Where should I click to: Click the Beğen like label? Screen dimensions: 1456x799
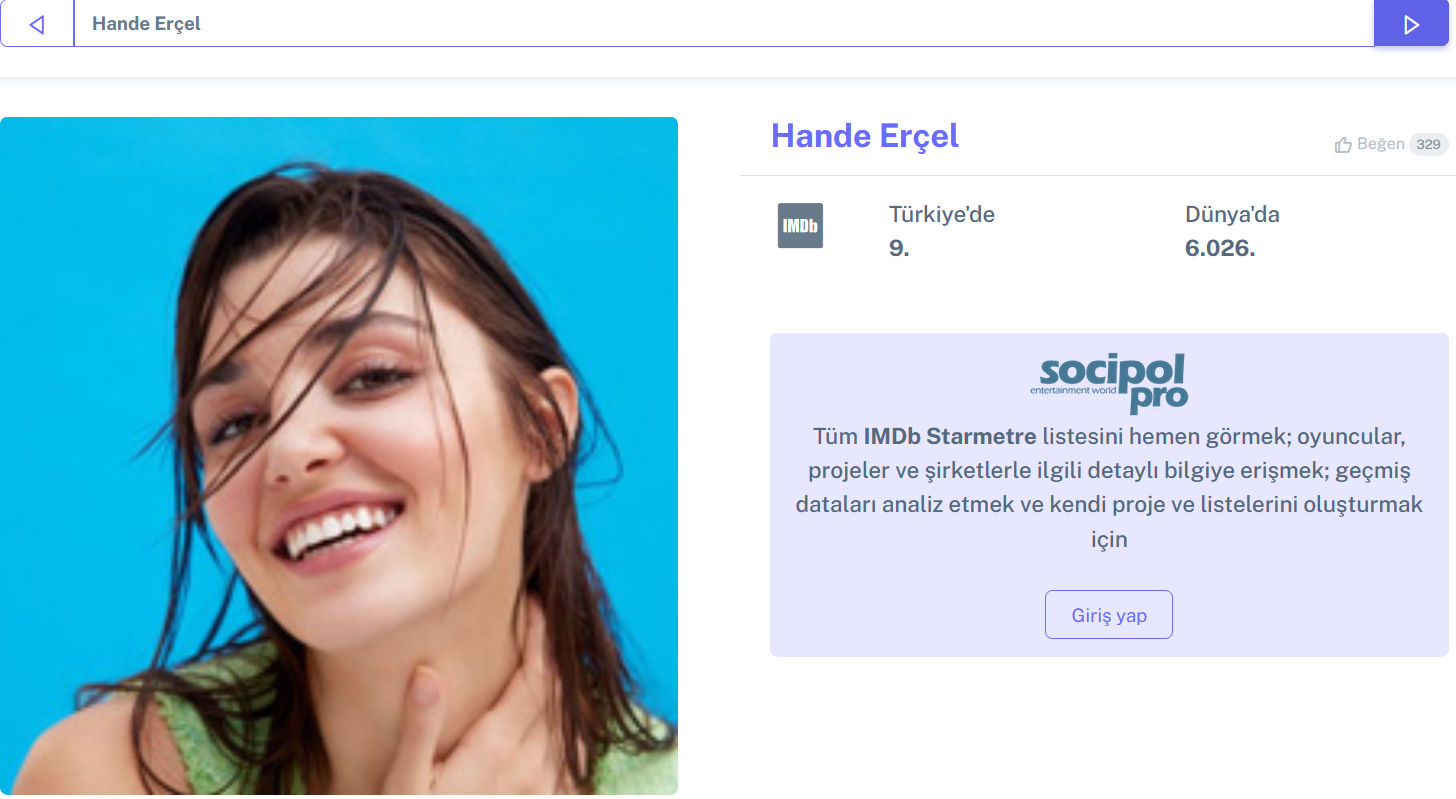point(1380,144)
